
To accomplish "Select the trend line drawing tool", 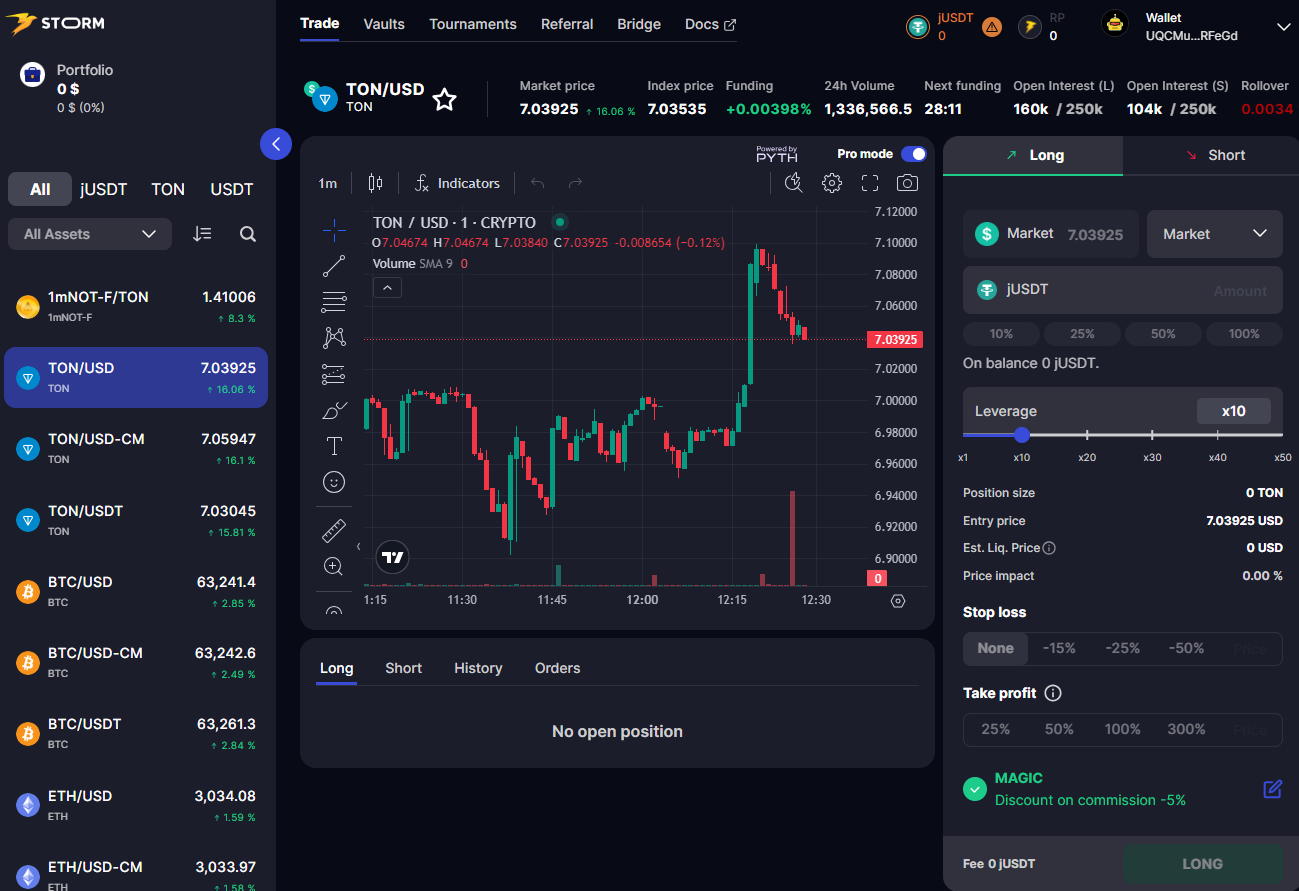I will point(334,266).
